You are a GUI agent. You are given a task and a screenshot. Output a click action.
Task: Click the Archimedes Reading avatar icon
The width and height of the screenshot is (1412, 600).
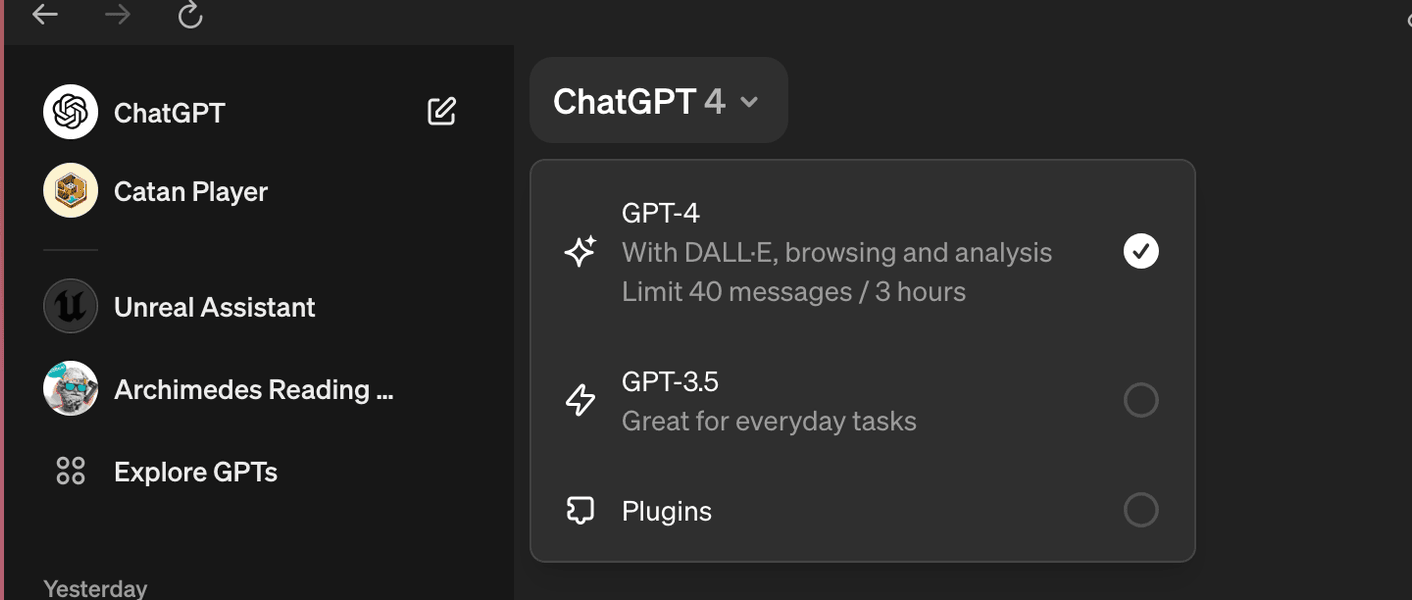tap(70, 389)
